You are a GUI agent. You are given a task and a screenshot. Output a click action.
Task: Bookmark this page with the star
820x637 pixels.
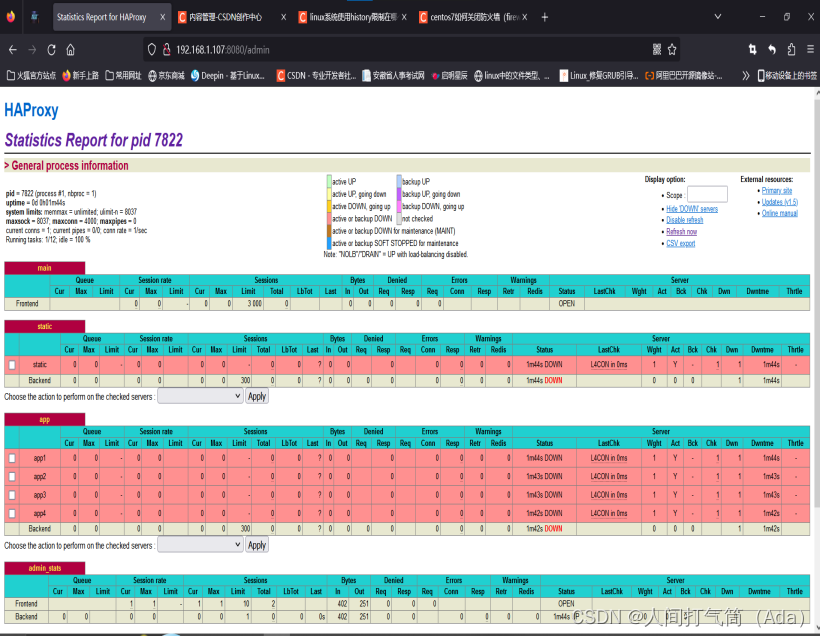coord(672,50)
